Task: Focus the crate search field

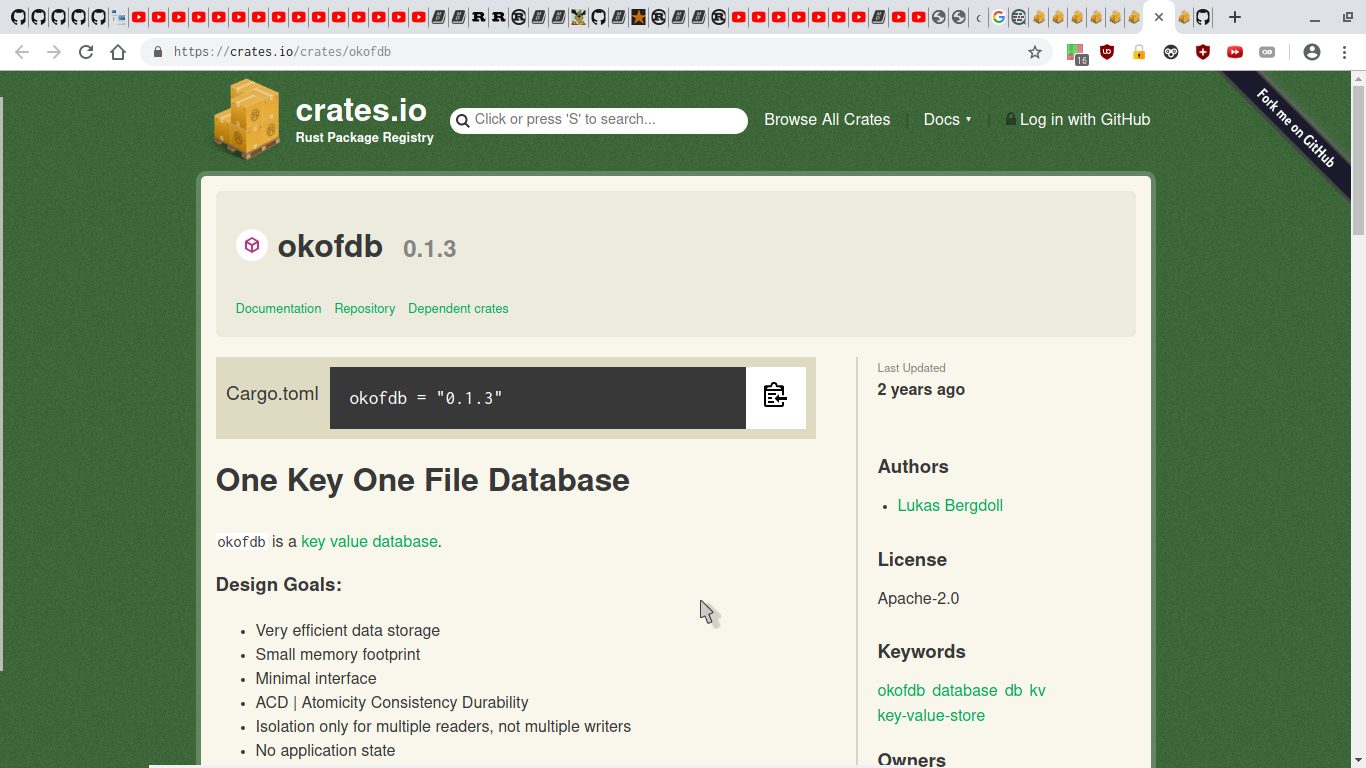Action: (x=599, y=120)
